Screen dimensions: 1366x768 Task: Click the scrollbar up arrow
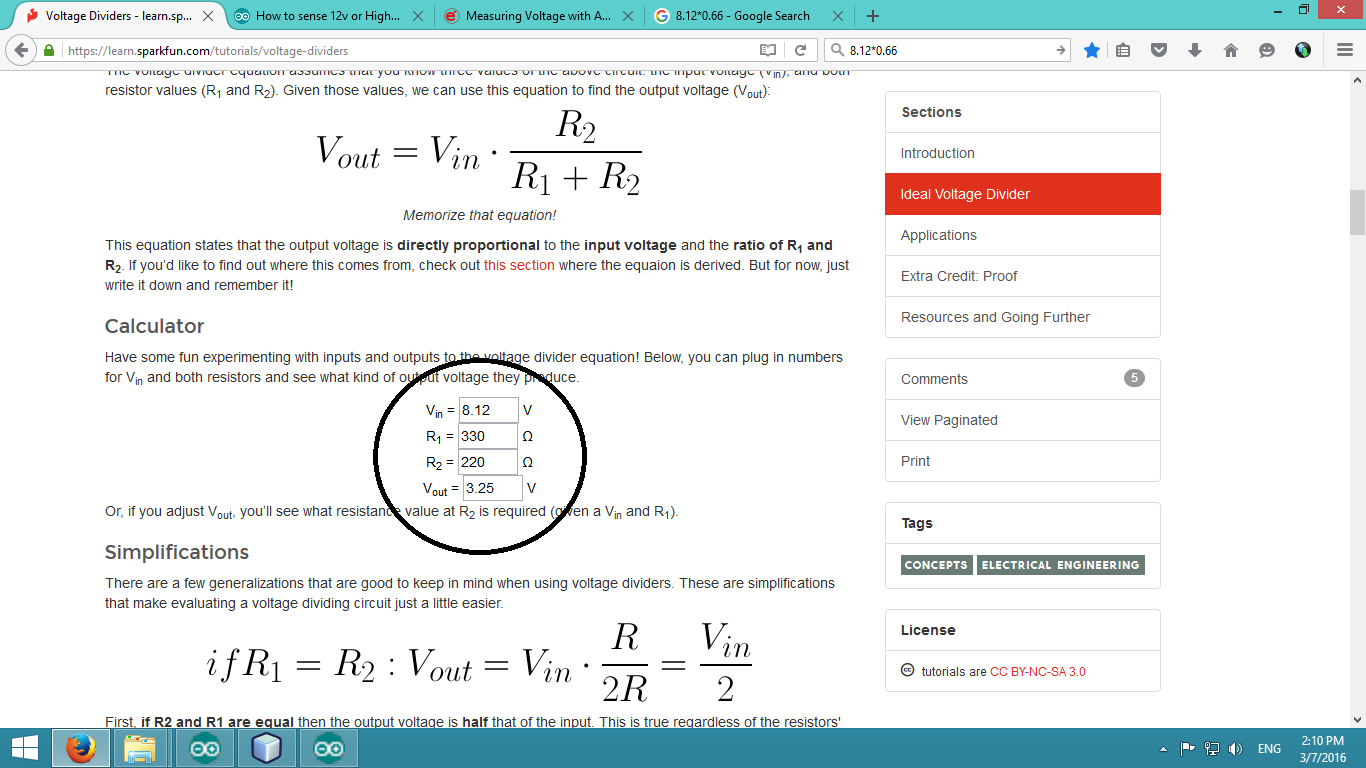pos(1357,79)
